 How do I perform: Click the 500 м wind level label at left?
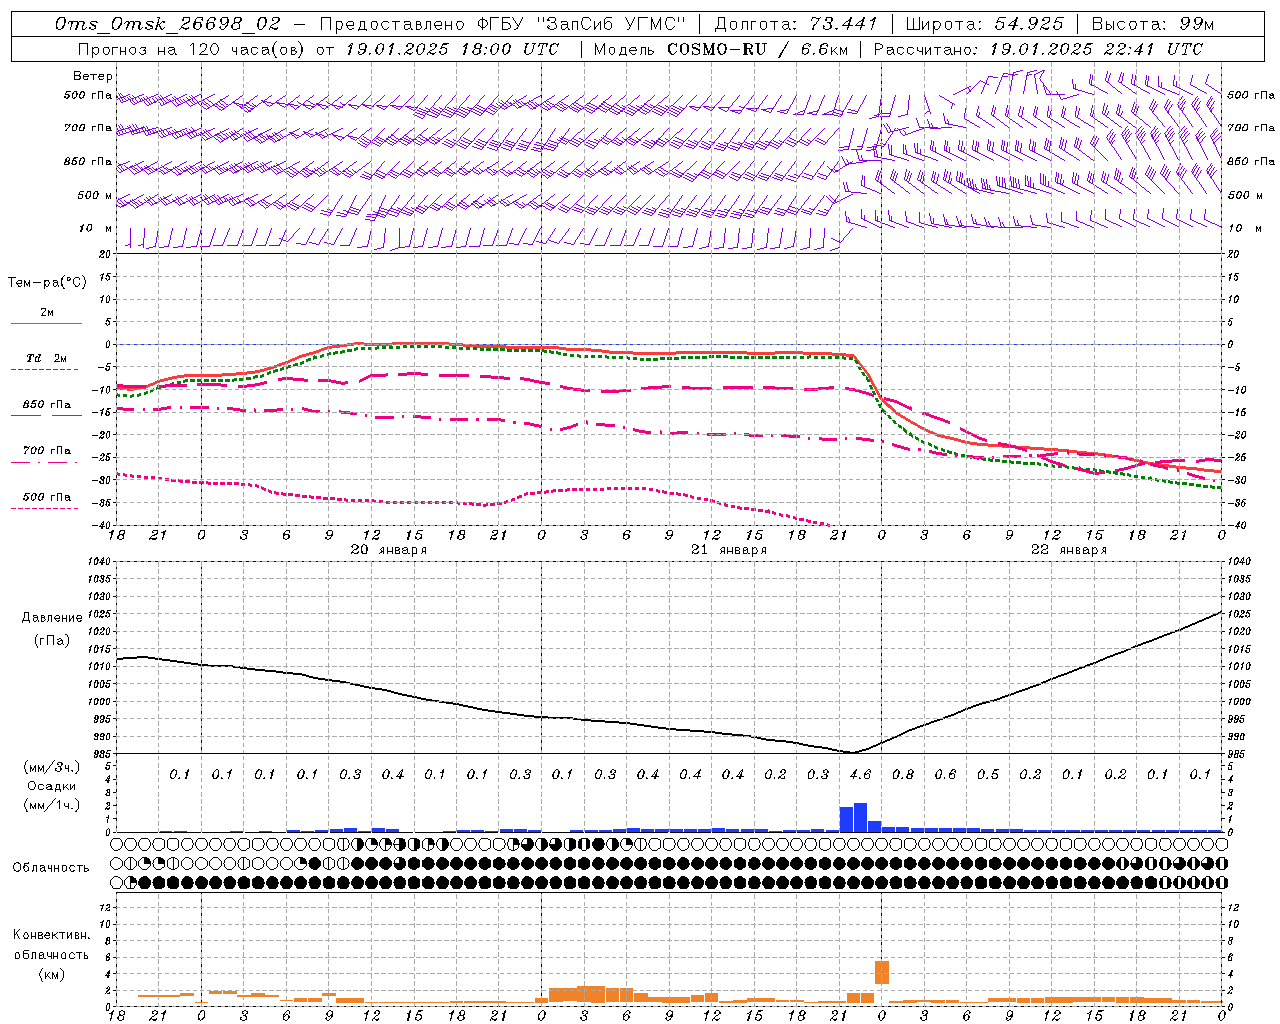95,195
